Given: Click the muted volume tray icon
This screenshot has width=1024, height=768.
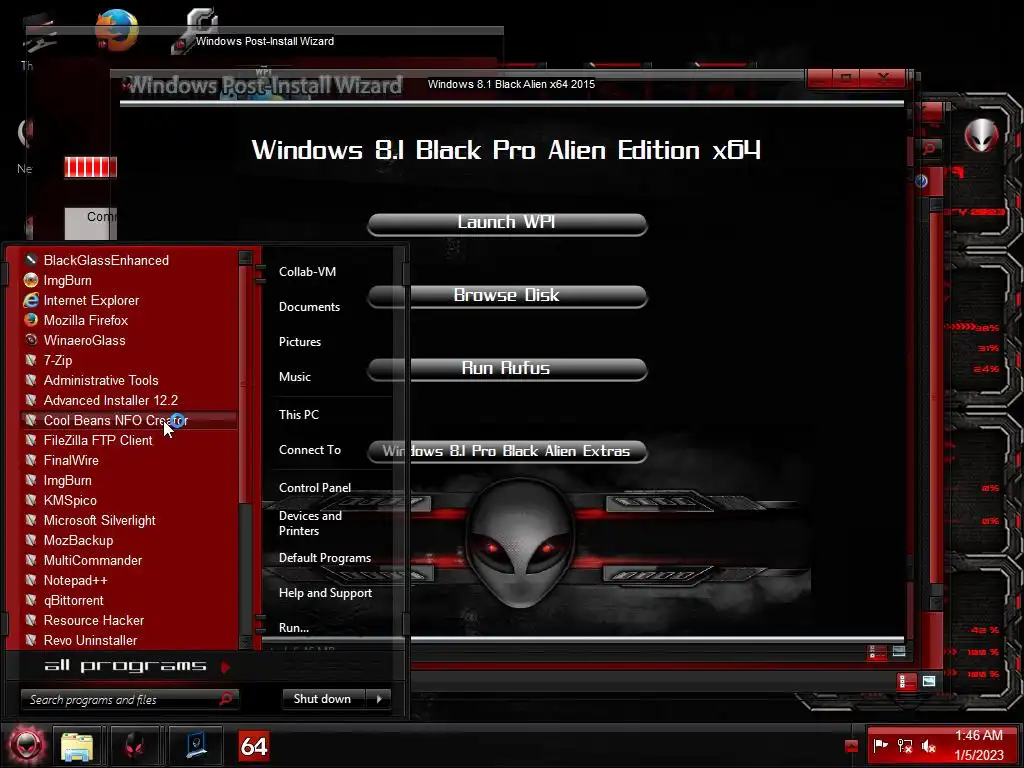Looking at the screenshot, I should click(x=929, y=745).
